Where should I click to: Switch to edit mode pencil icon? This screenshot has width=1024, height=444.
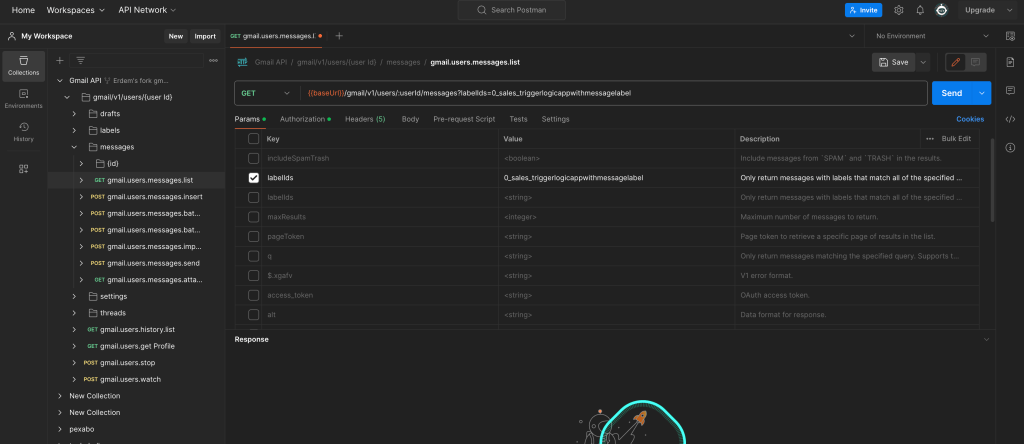(956, 62)
